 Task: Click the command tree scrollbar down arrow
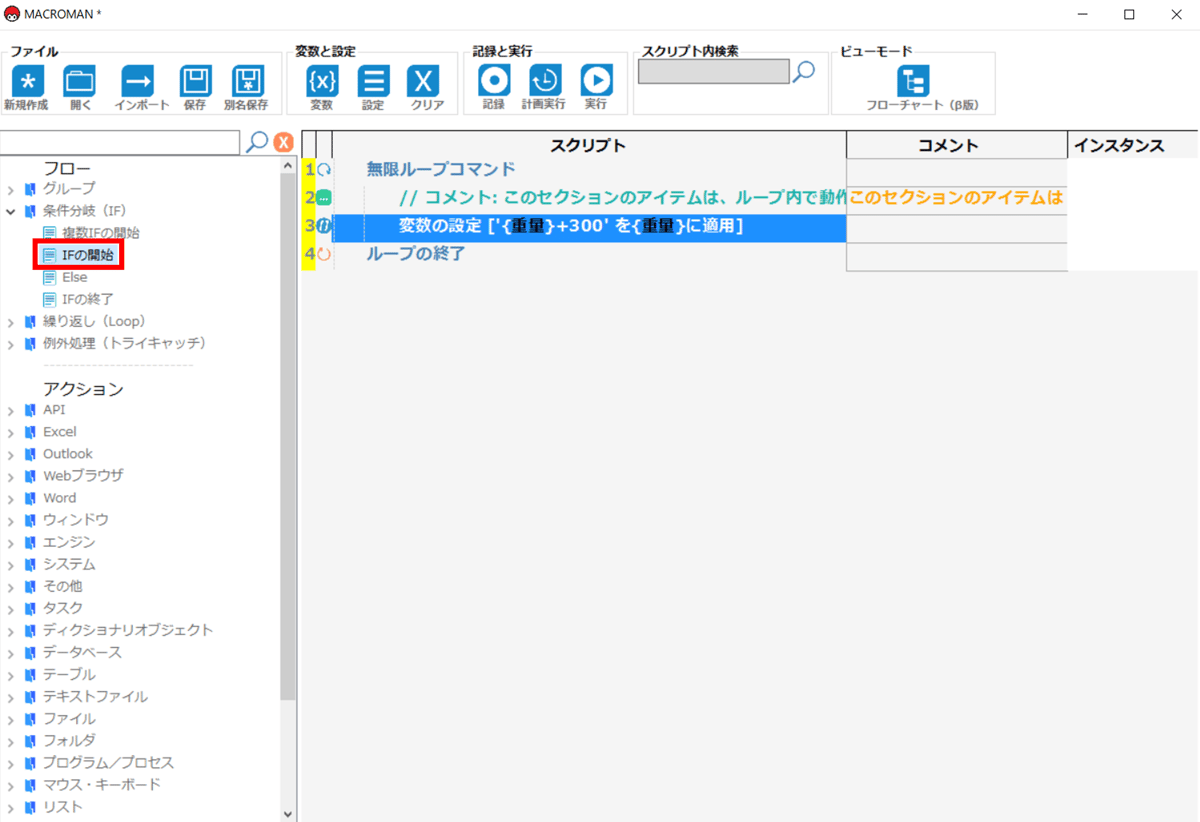point(289,814)
